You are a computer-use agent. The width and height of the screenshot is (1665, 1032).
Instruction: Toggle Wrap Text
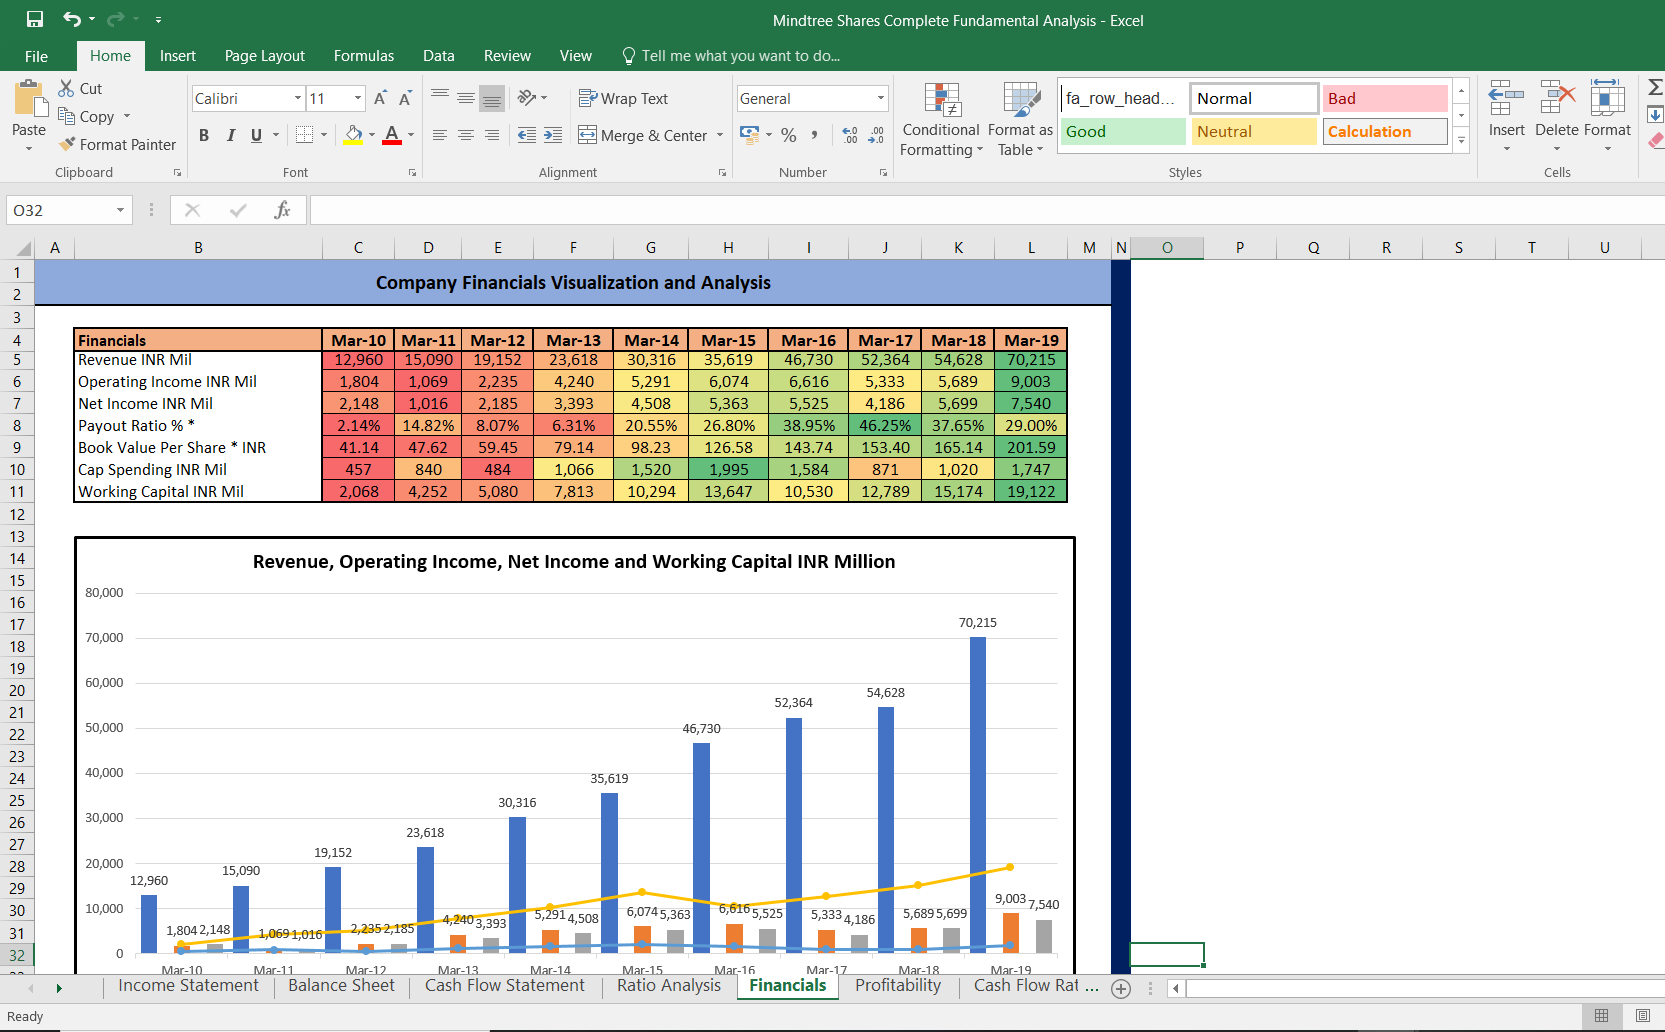pos(623,98)
